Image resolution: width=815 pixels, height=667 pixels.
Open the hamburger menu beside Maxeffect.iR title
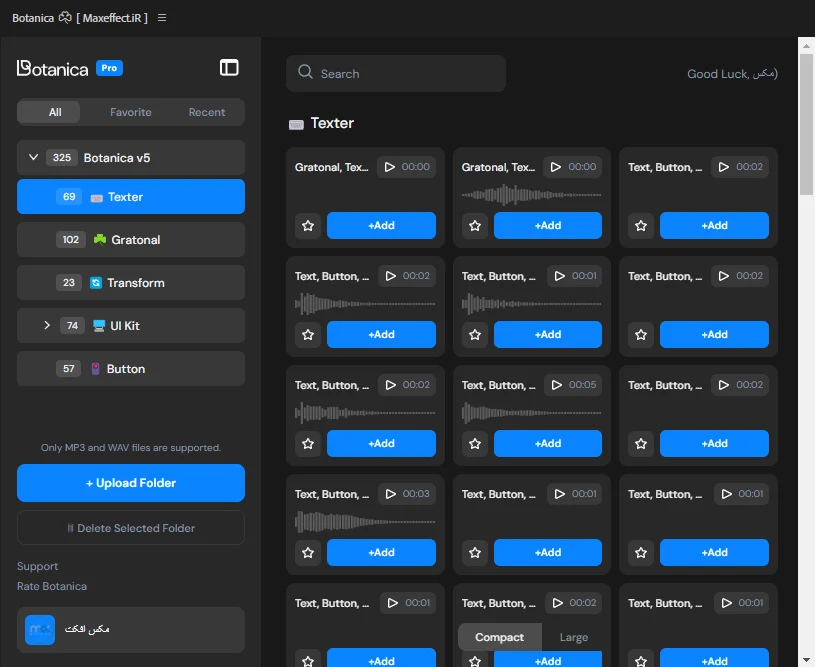click(162, 18)
